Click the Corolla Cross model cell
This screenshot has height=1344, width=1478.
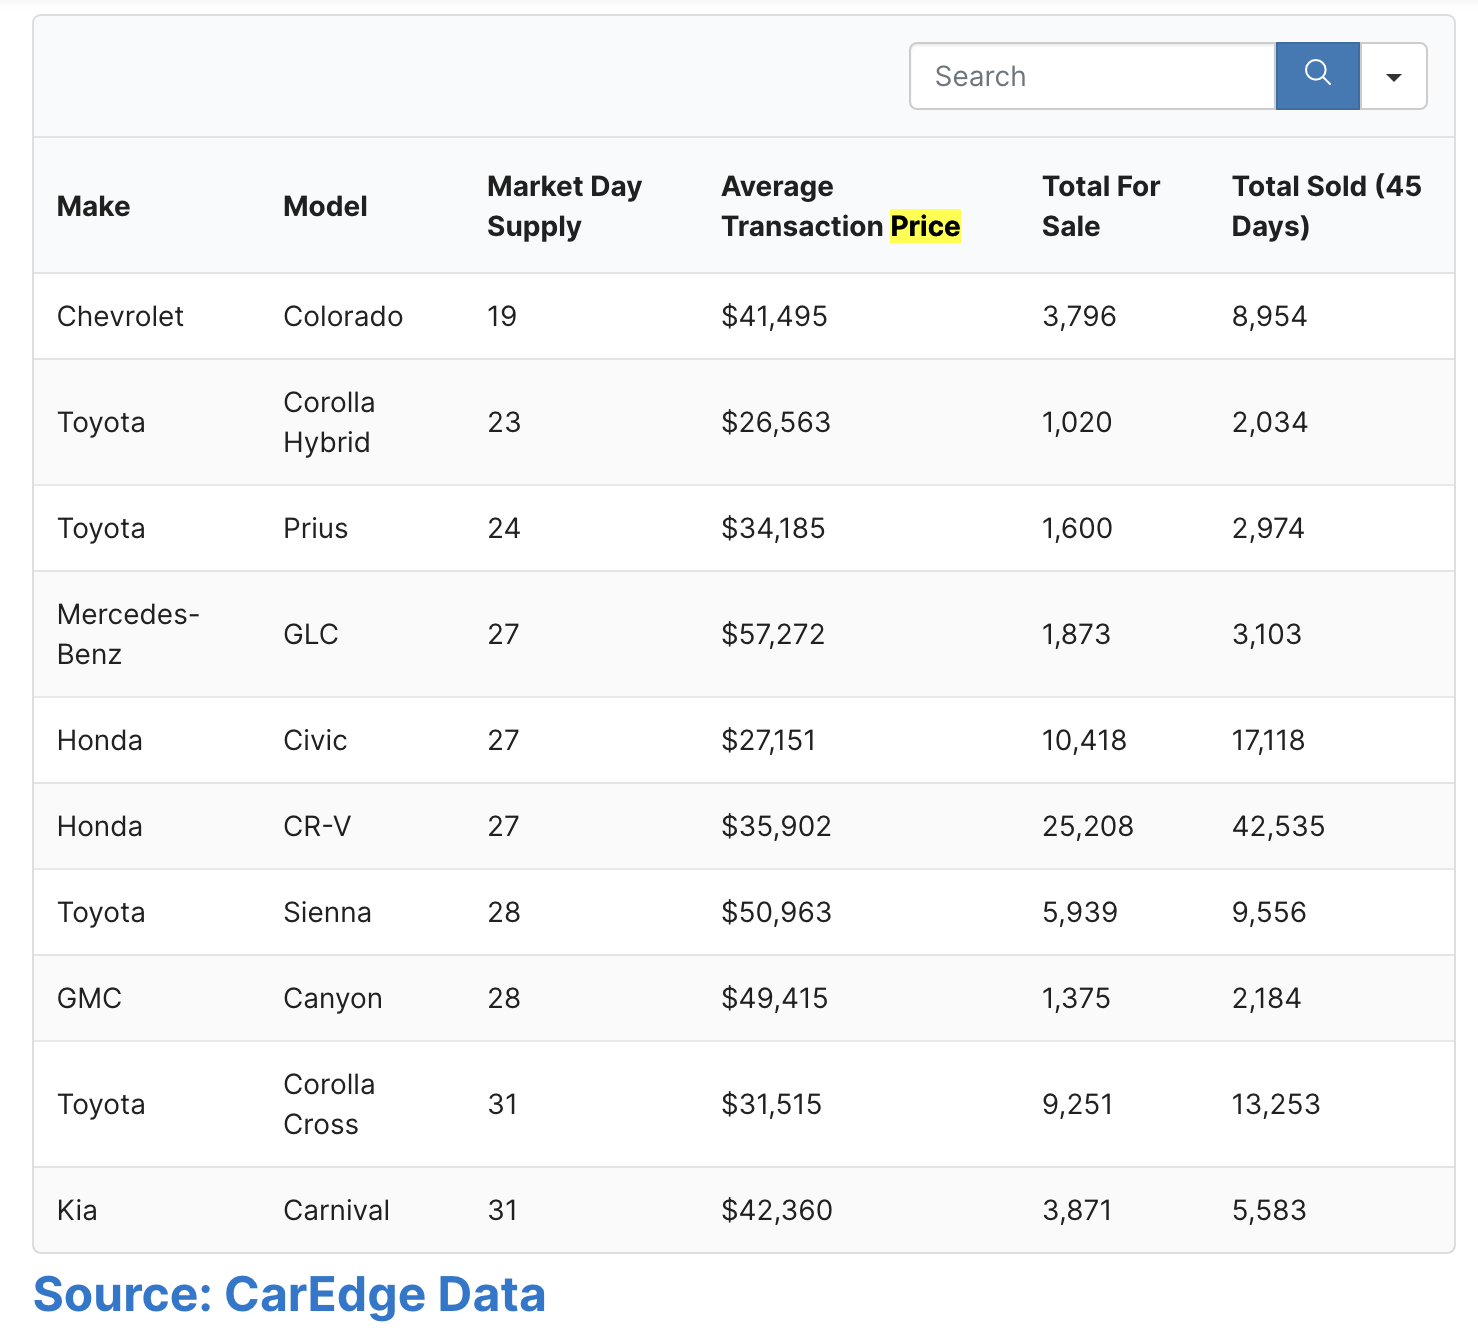coord(329,1104)
